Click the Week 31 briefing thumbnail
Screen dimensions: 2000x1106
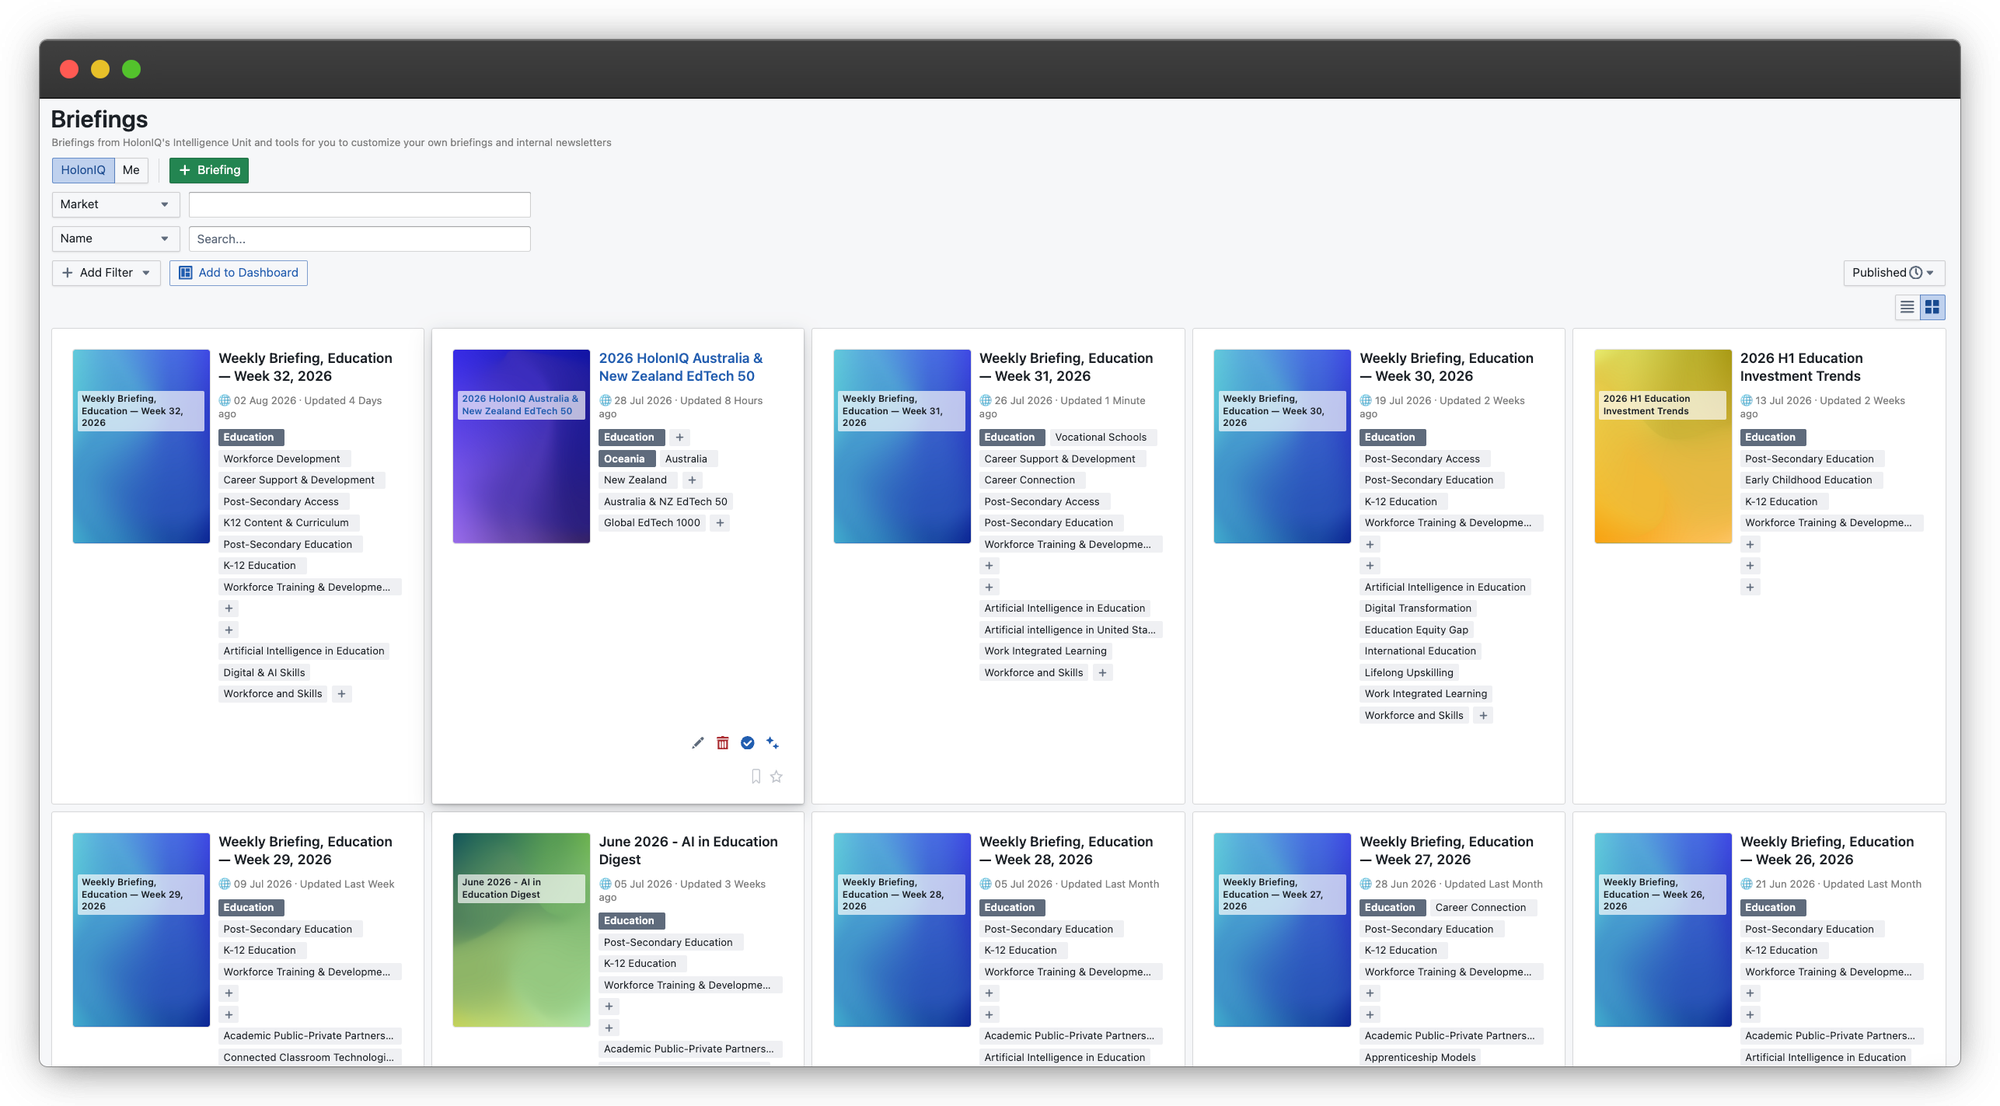(x=902, y=447)
